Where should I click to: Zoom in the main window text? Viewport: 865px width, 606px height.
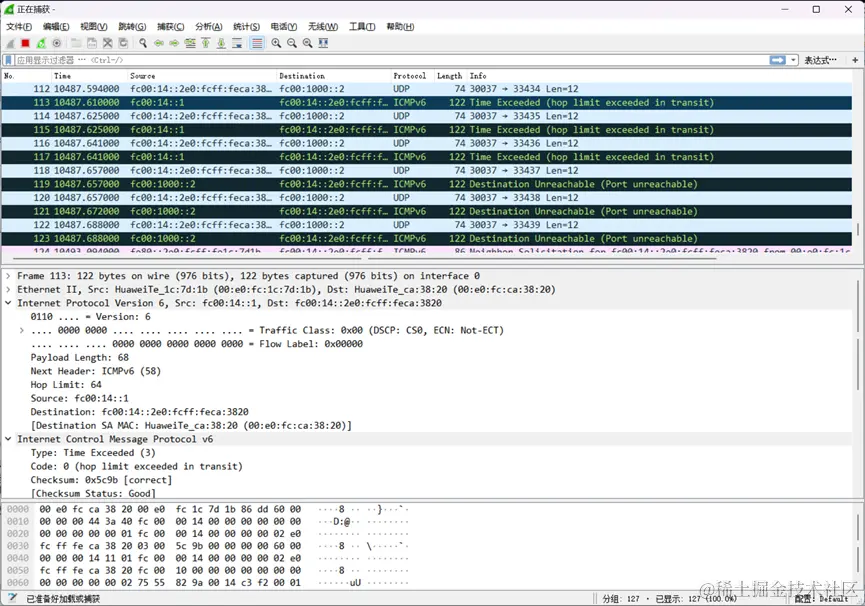coord(276,43)
